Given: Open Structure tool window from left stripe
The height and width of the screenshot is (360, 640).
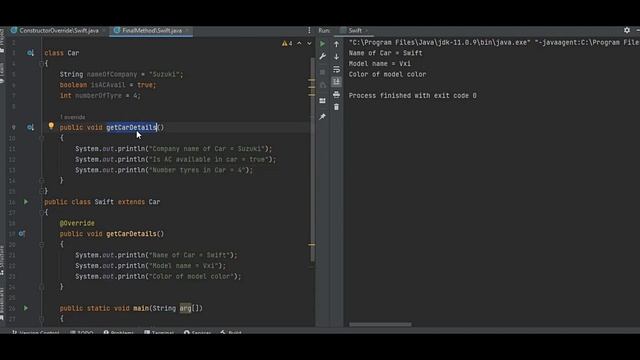Looking at the screenshot, I should coord(2,260).
